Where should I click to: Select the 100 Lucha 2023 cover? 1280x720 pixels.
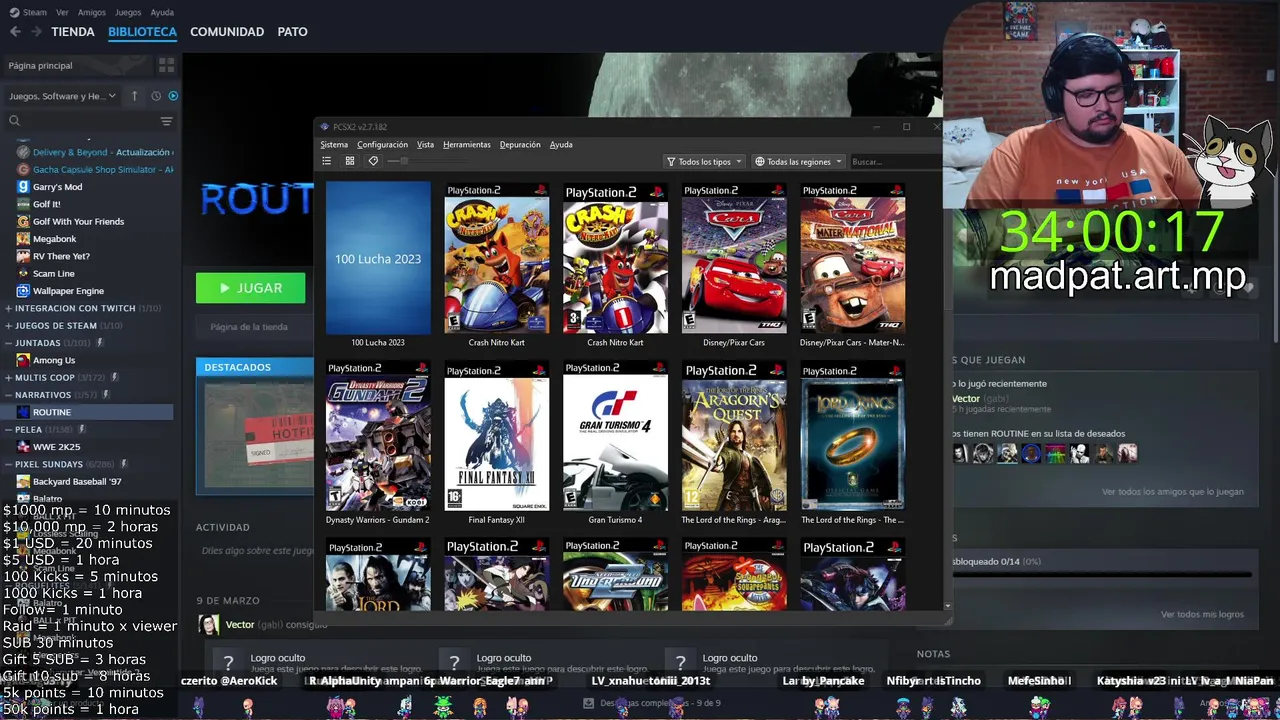378,258
